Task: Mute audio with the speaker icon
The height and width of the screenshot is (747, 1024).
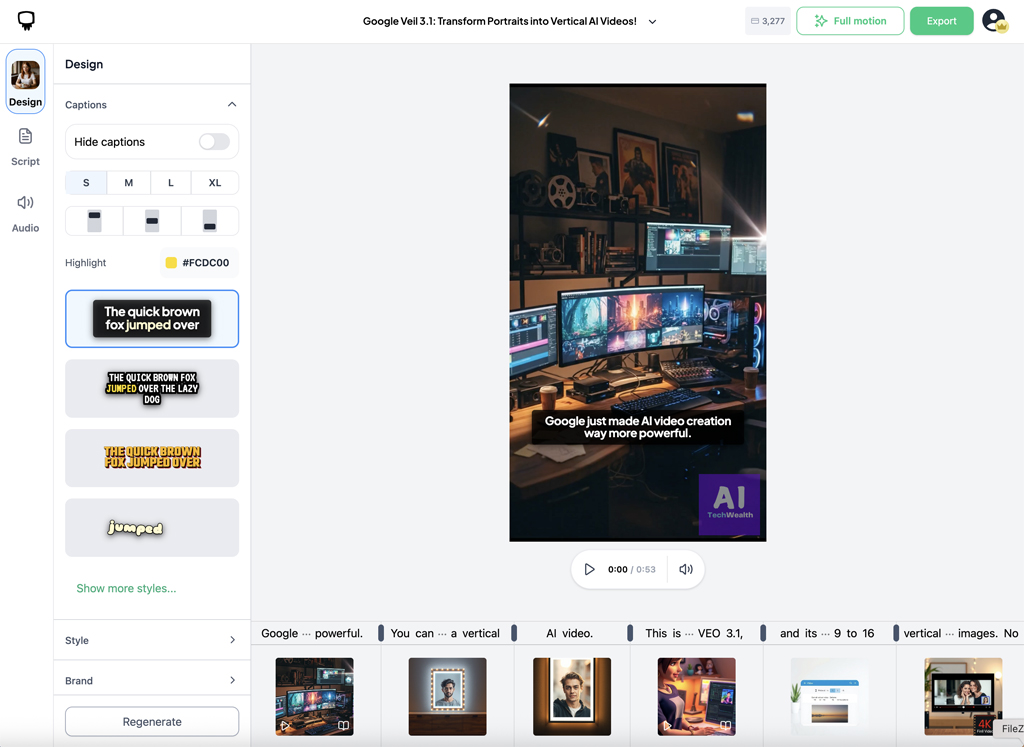Action: 685,569
